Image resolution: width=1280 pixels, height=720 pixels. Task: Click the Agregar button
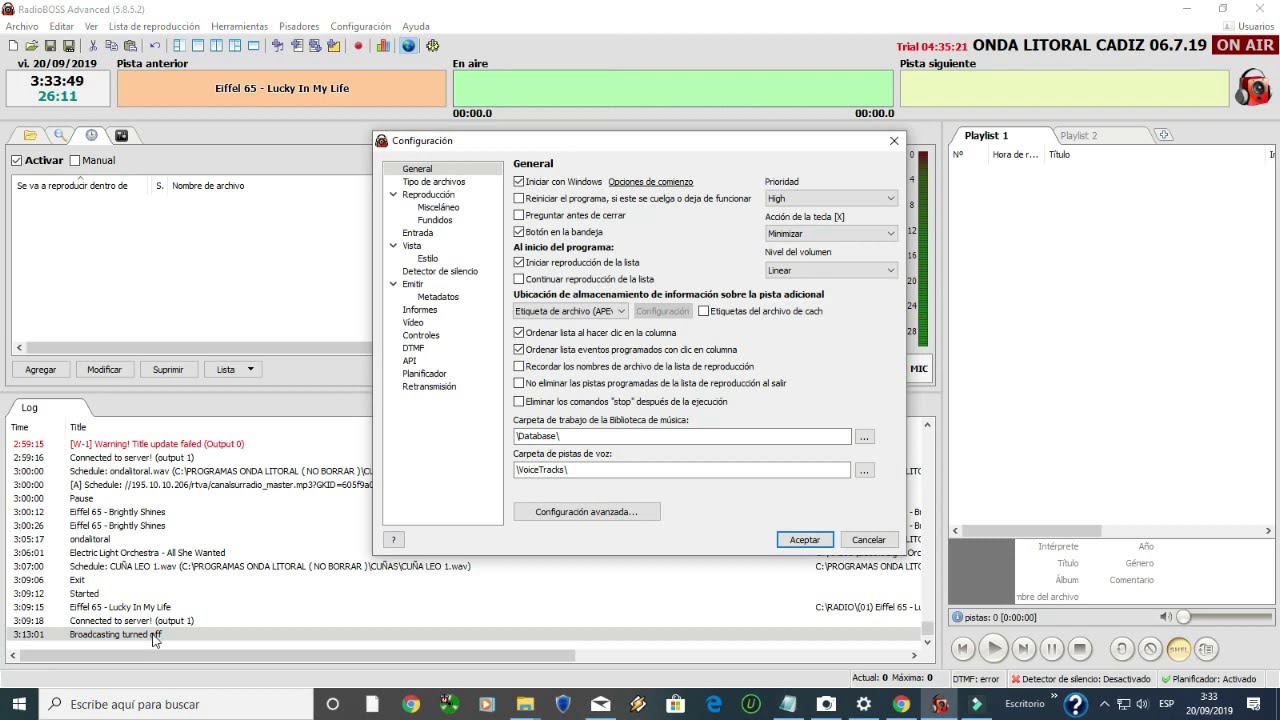point(41,370)
